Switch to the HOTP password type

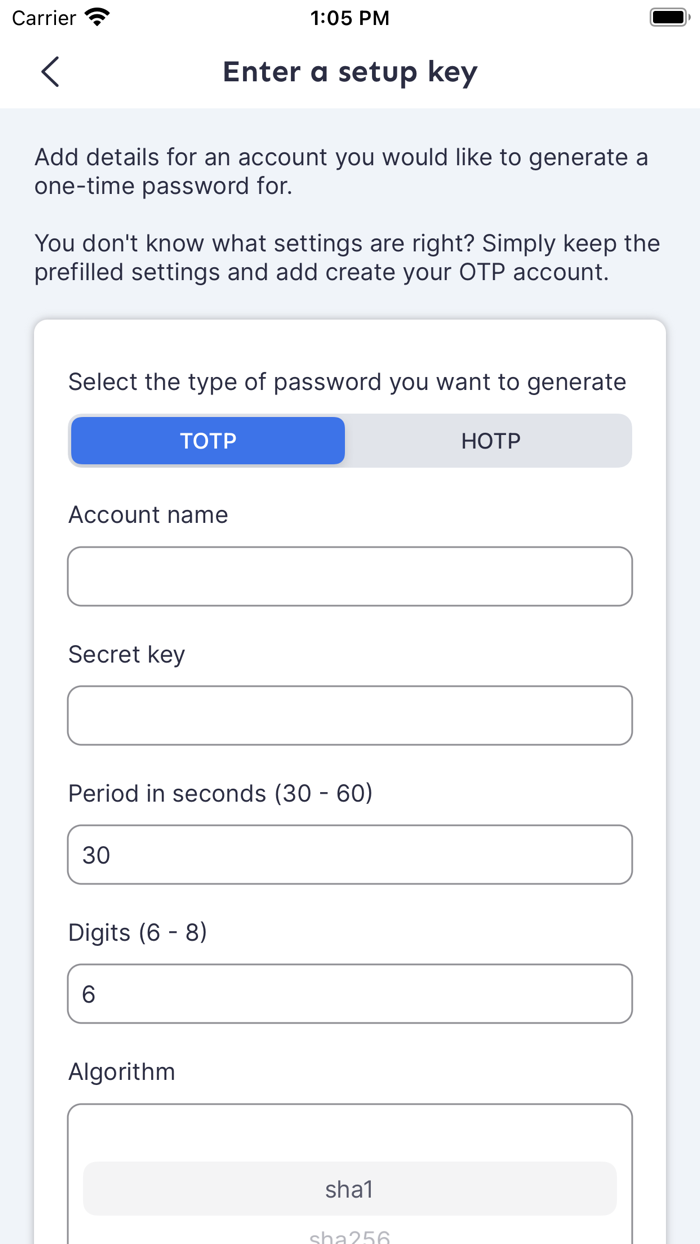coord(490,441)
